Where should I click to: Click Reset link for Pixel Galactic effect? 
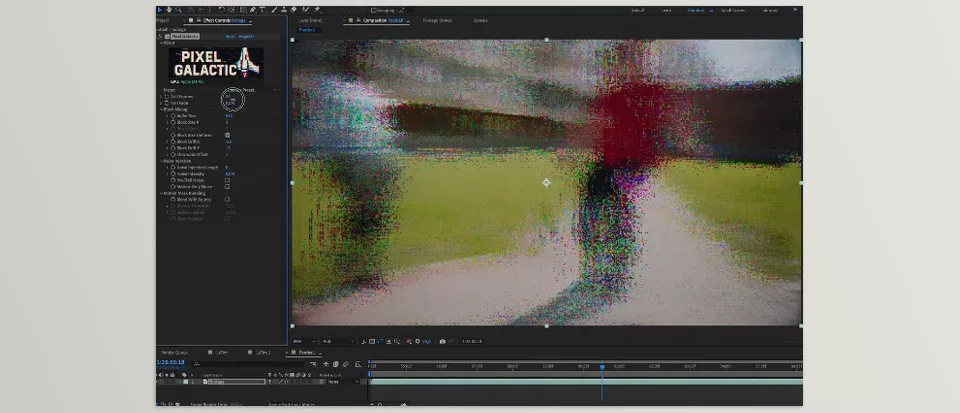pyautogui.click(x=230, y=36)
